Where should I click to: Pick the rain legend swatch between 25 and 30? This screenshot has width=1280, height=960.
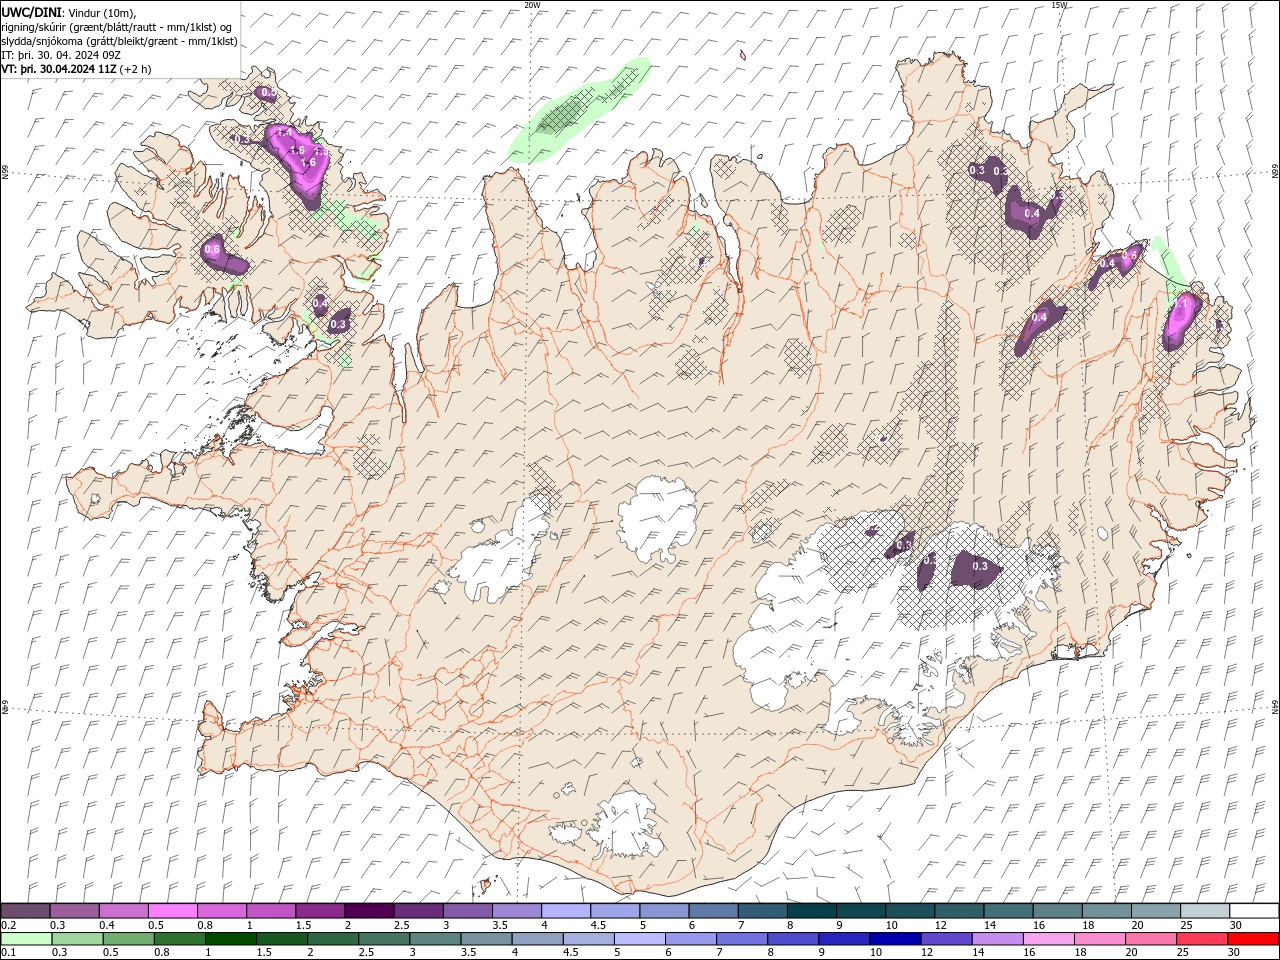1203,939
